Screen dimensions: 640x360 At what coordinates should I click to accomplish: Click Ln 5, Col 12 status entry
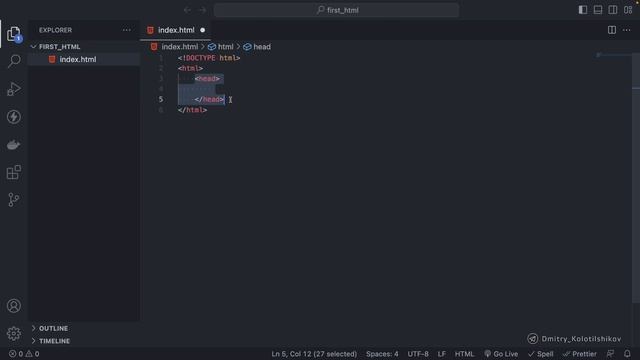point(314,354)
